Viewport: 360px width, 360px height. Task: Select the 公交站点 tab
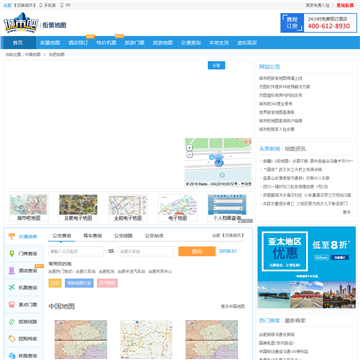pos(154,236)
